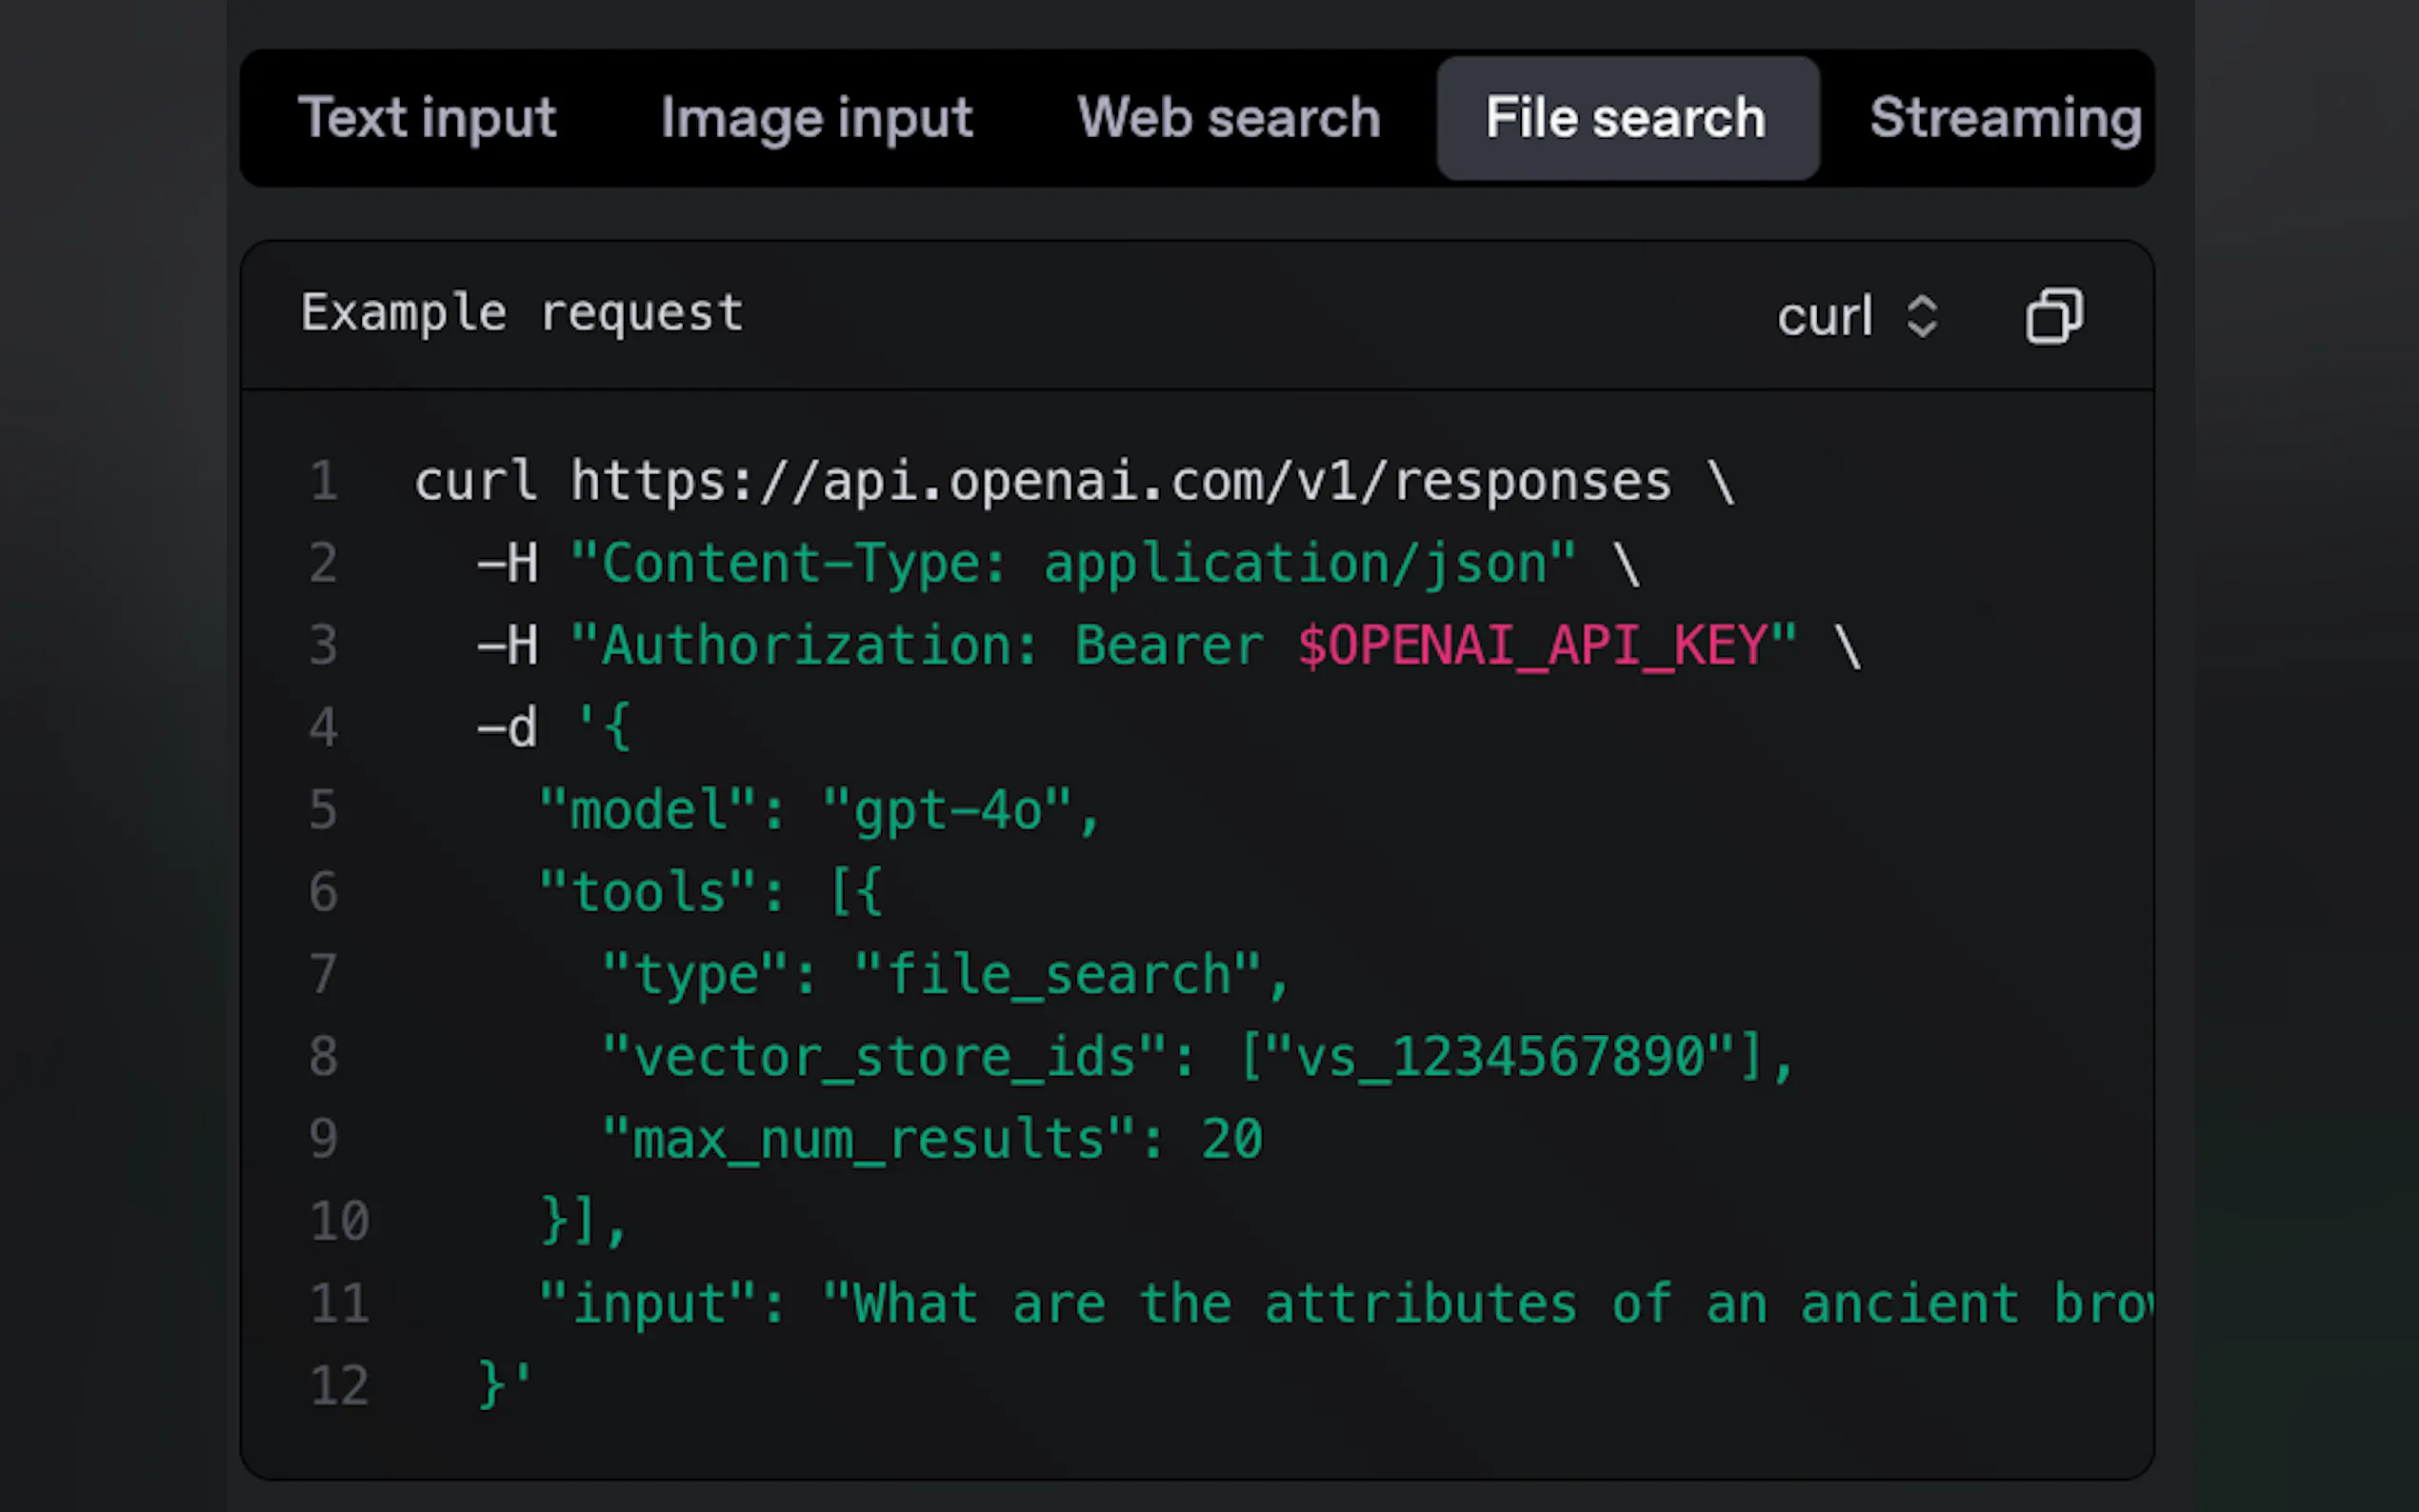Click the vs_1234567890 vector store id
The width and height of the screenshot is (2419, 1512).
(1500, 1056)
